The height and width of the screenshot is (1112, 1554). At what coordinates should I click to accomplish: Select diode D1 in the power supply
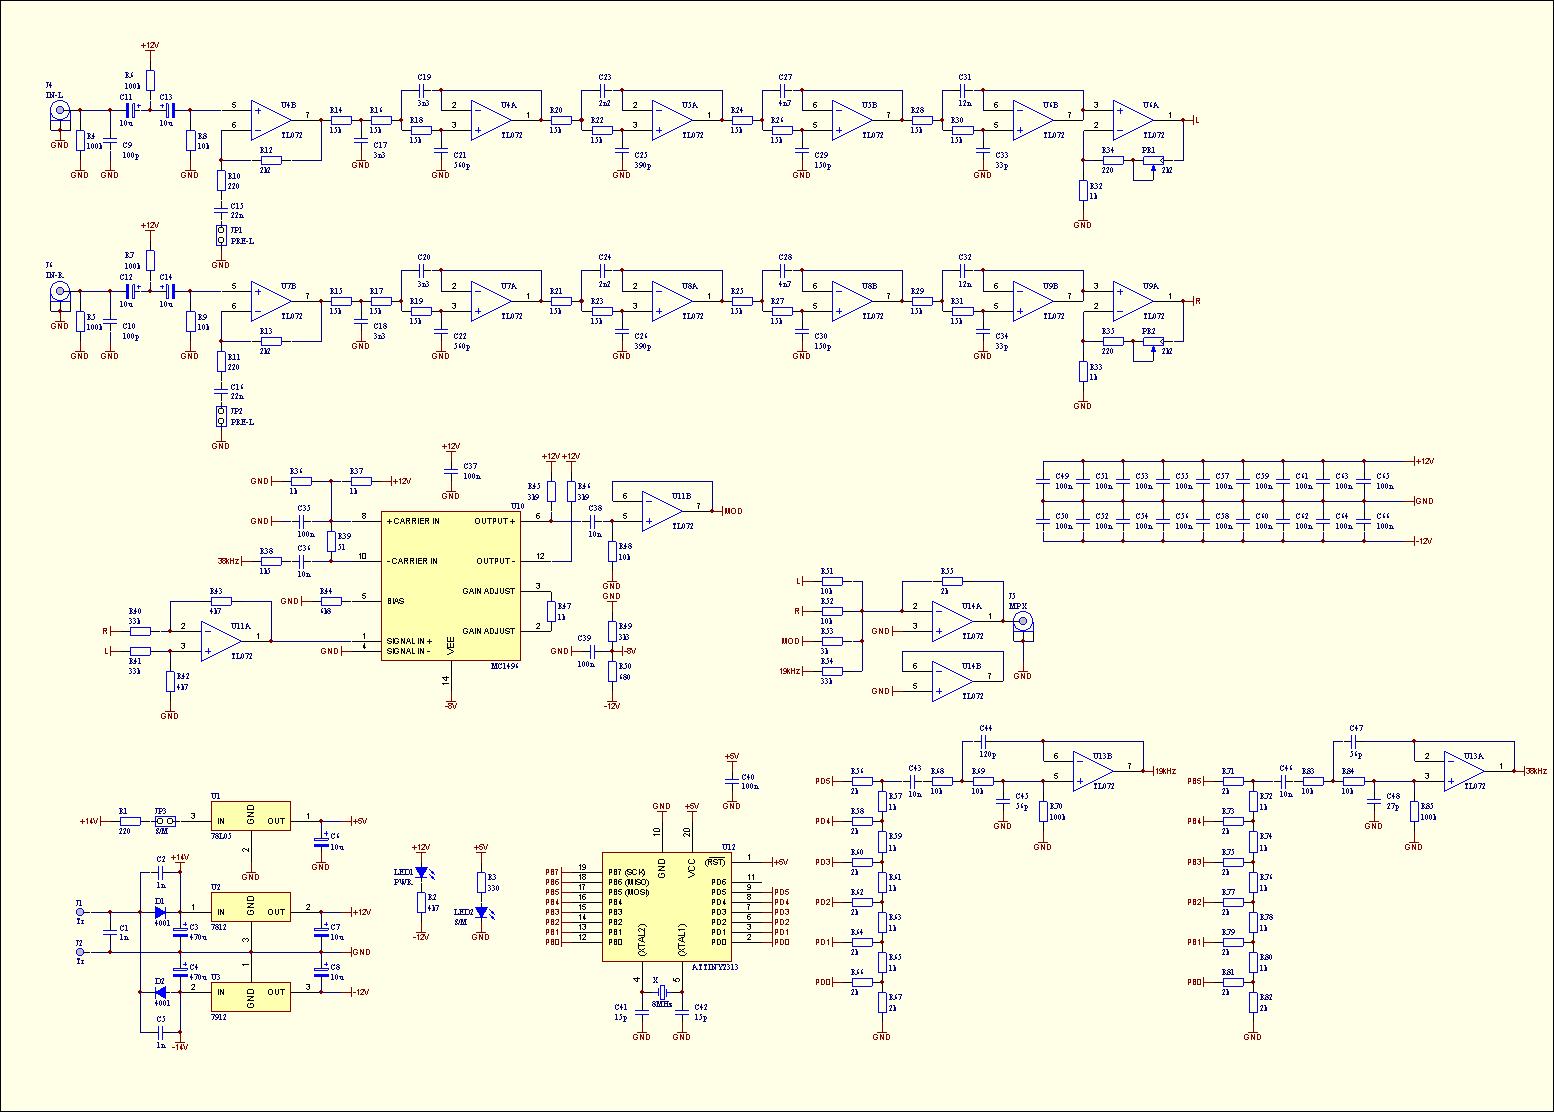[x=160, y=912]
